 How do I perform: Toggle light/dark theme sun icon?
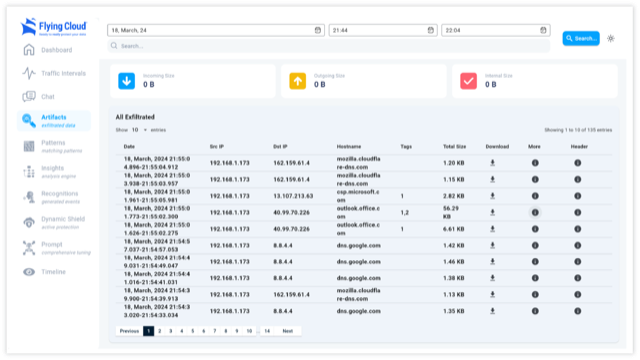(x=611, y=38)
